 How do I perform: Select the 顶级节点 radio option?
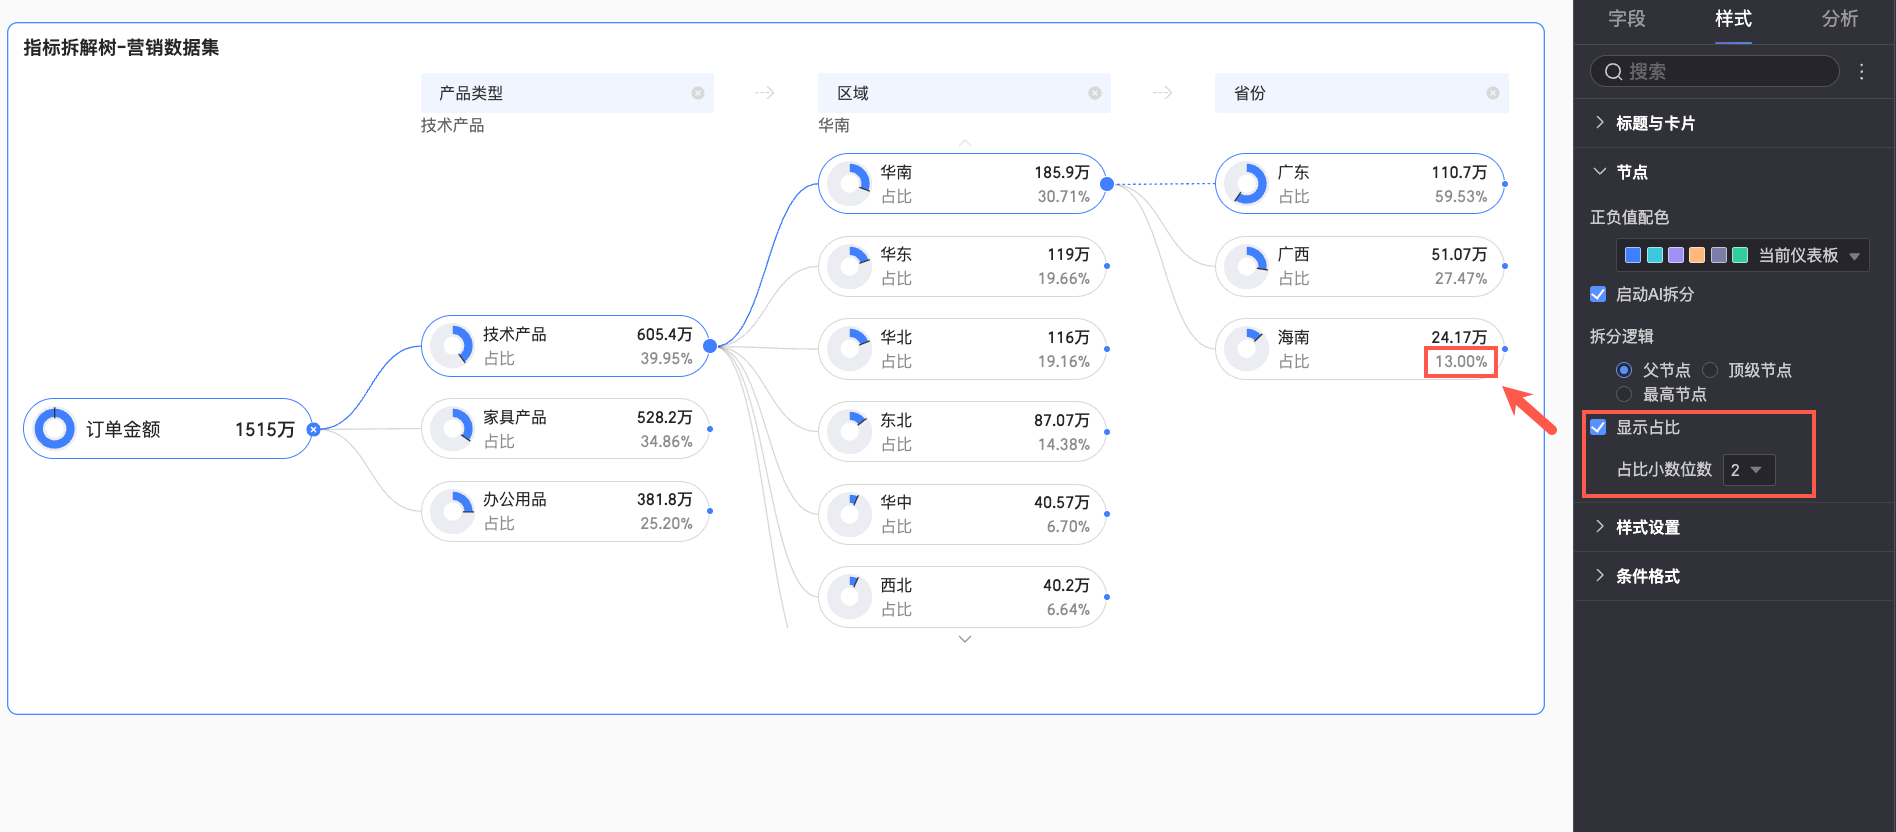(1711, 370)
